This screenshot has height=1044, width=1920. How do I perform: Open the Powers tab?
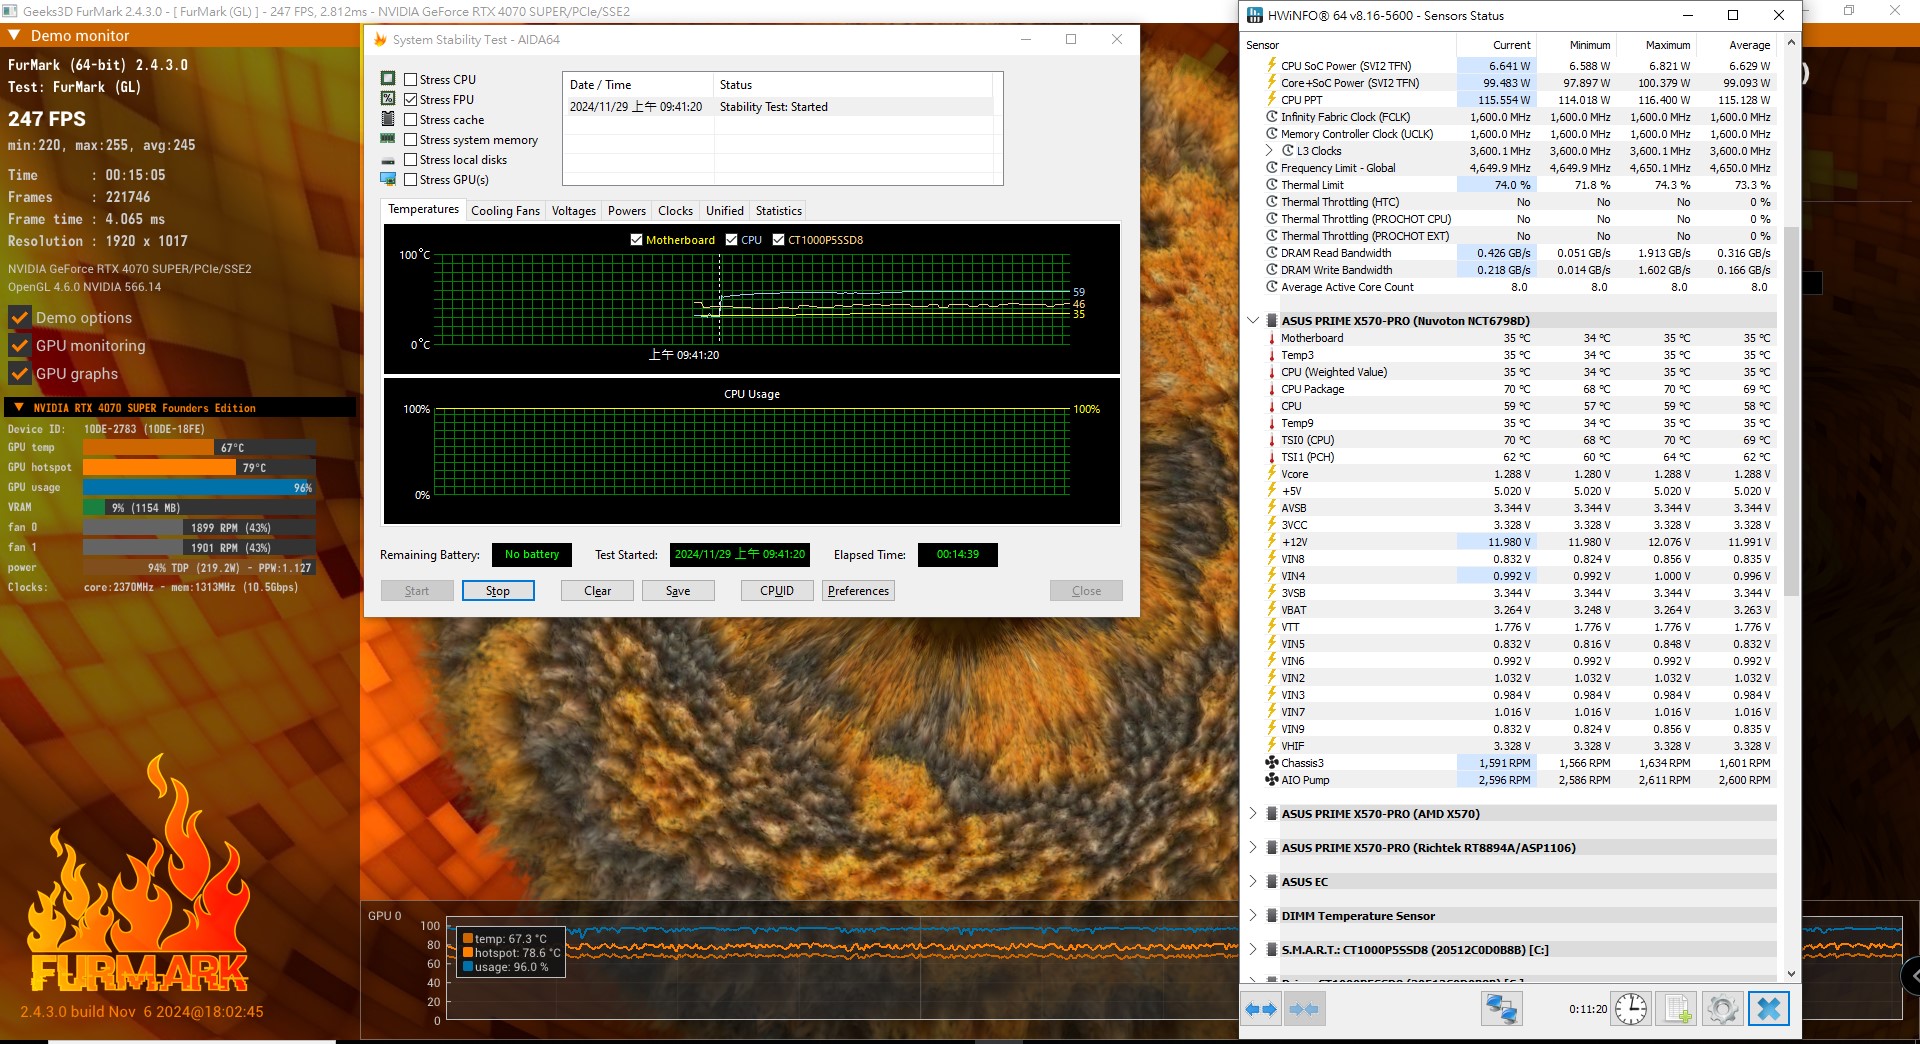[627, 211]
